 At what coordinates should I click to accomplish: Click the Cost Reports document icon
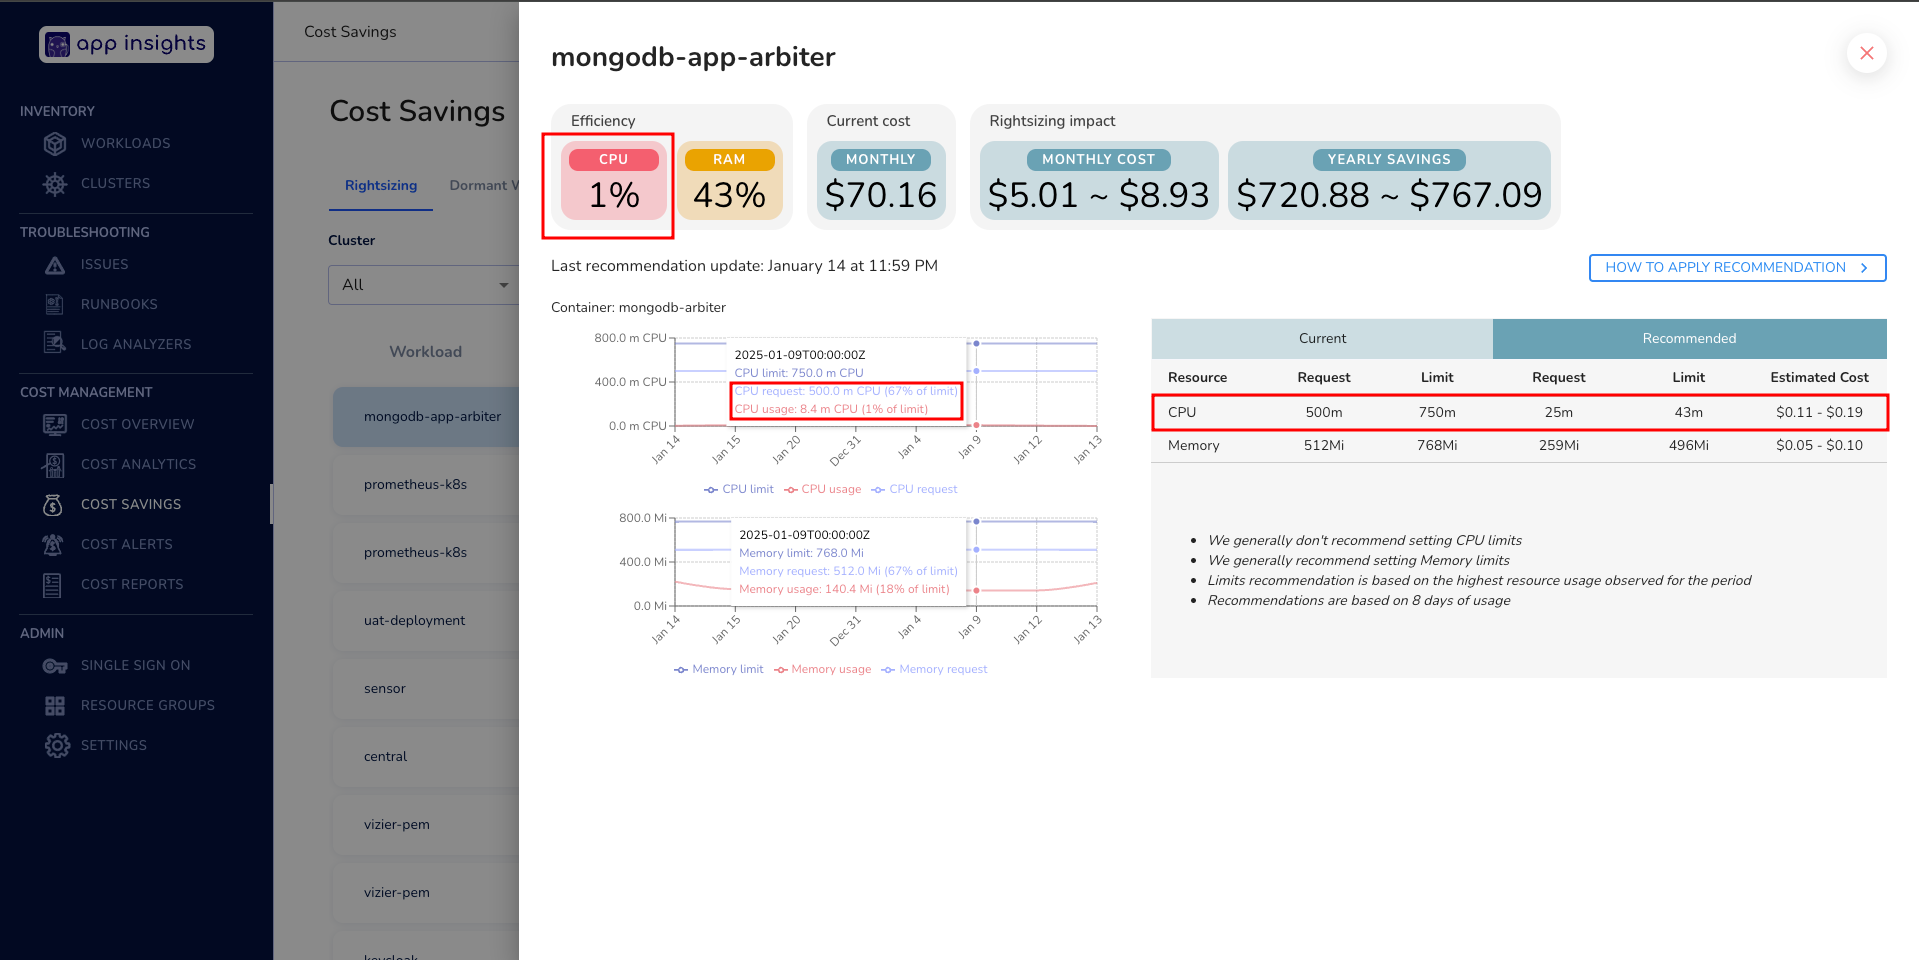(53, 585)
